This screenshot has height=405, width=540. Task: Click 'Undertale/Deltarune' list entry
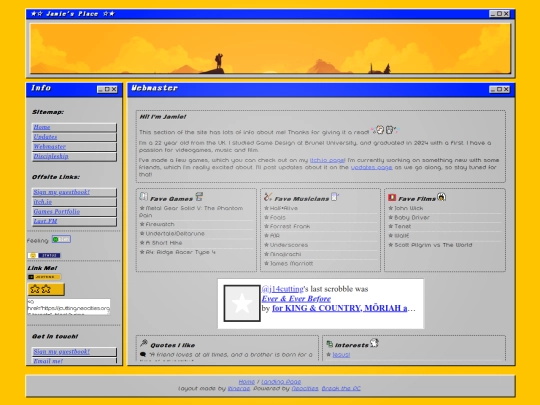(x=175, y=233)
